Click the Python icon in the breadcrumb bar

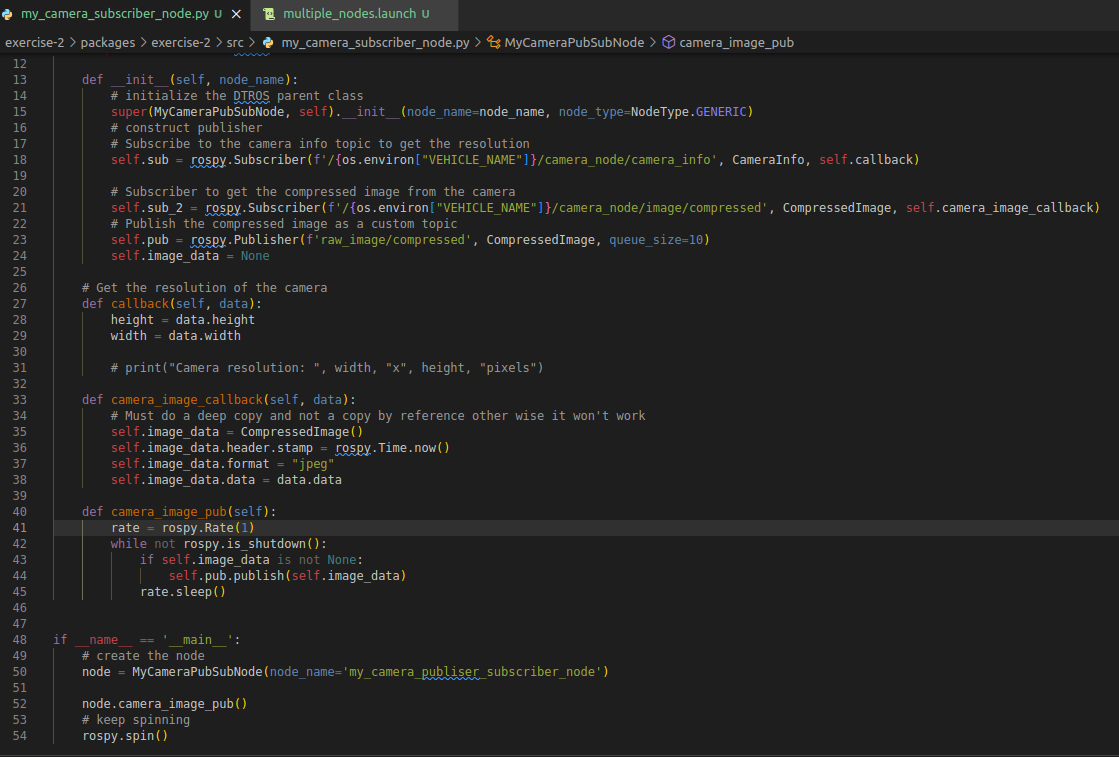tap(268, 43)
